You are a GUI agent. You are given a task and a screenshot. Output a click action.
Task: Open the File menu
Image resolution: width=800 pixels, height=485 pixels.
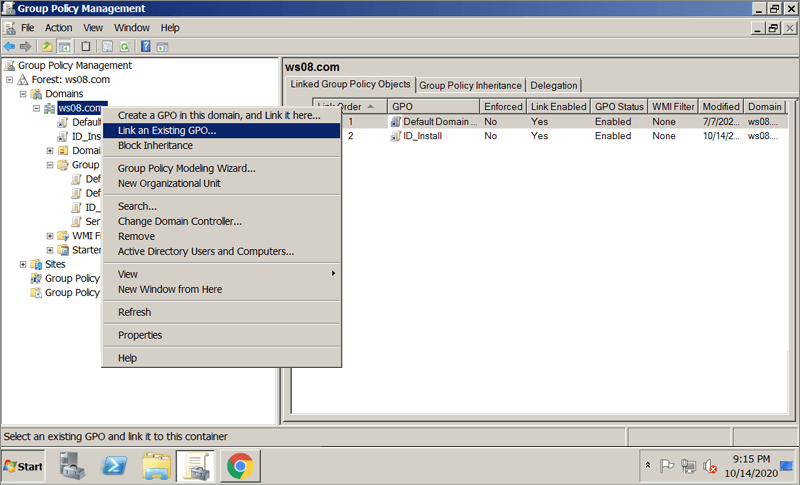point(28,28)
